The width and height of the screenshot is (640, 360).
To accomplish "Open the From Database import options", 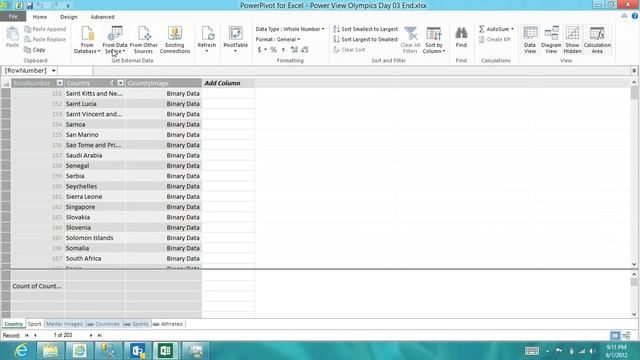I will 87,40.
